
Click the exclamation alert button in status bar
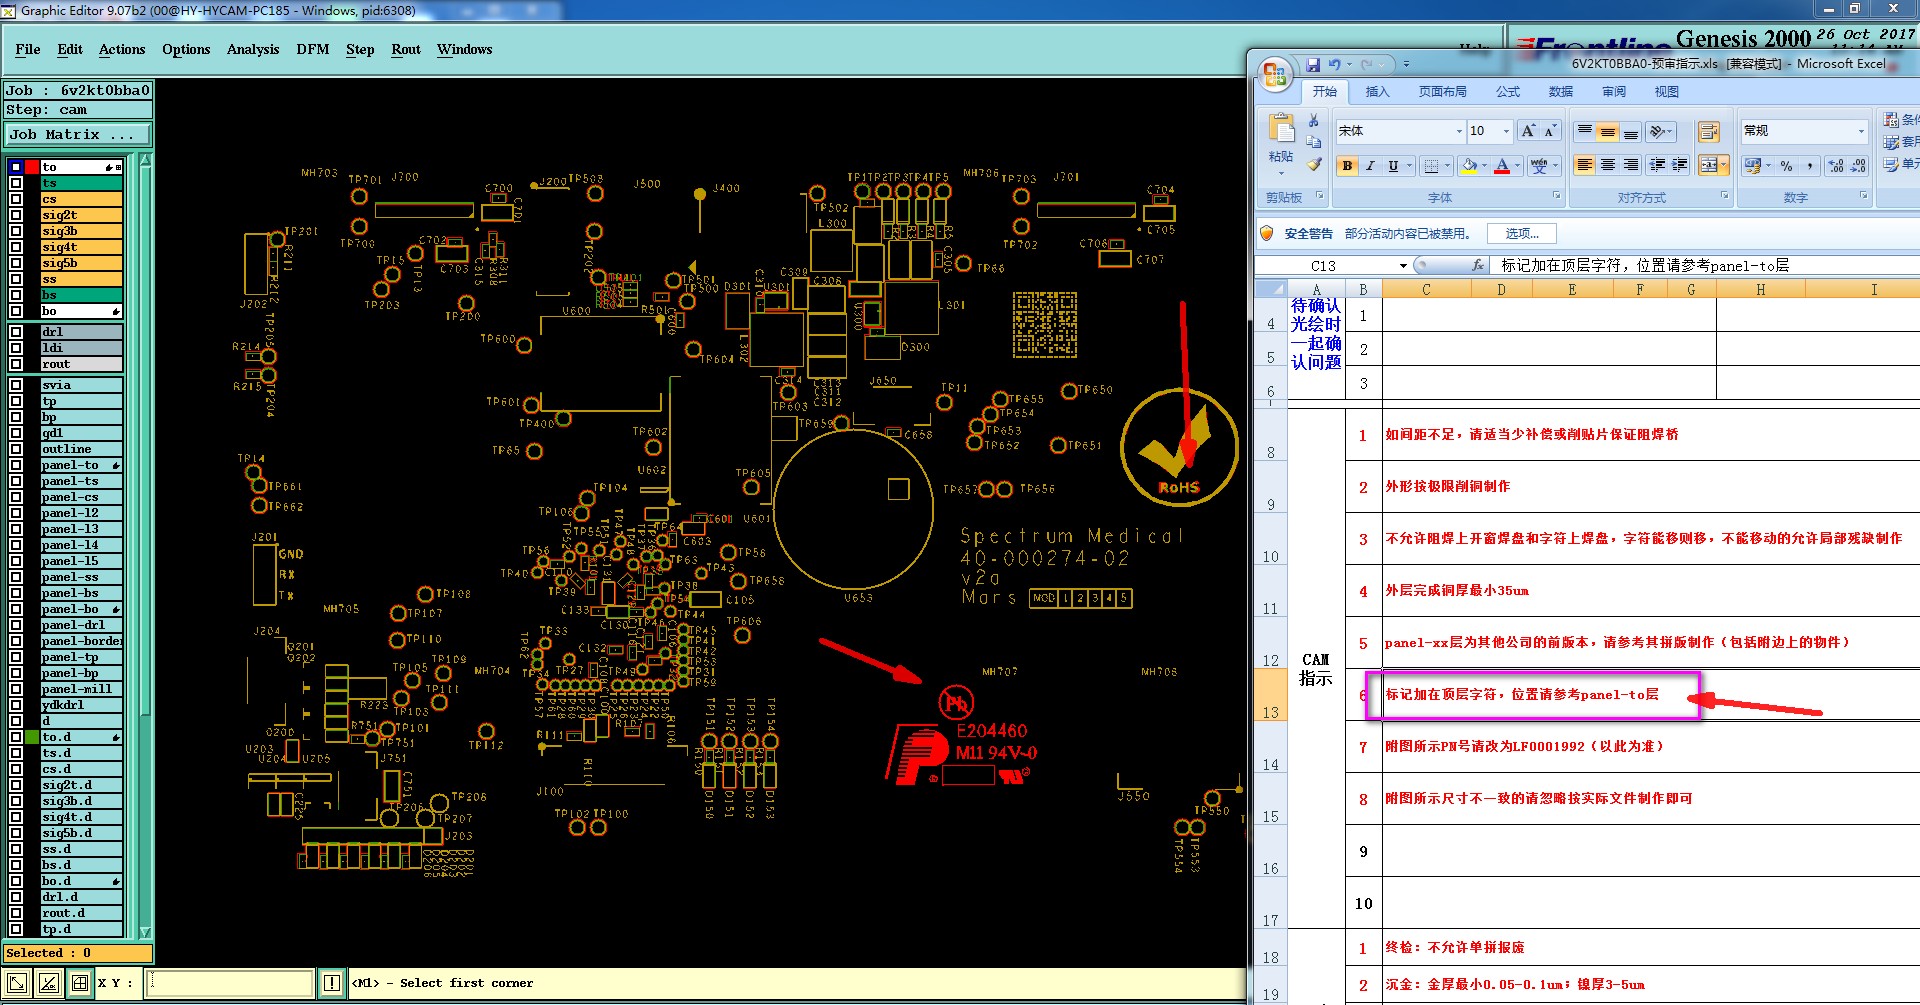[x=332, y=983]
